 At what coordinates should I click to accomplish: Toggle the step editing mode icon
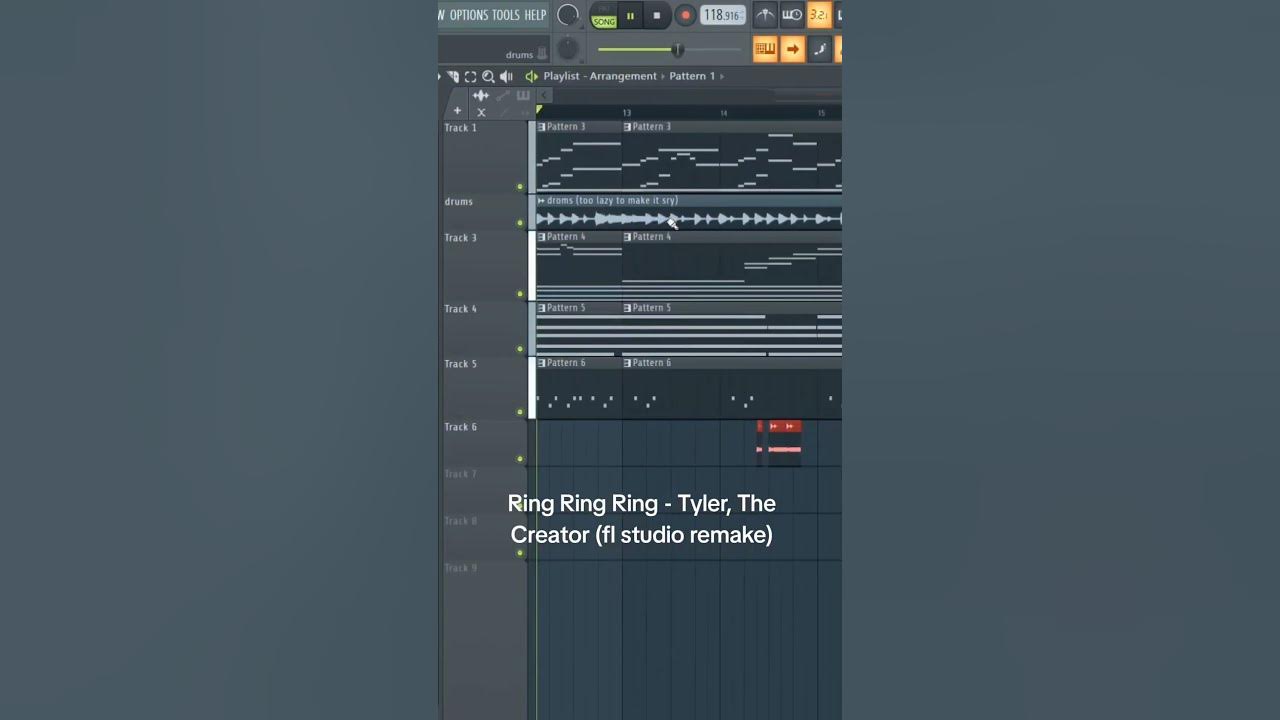819,49
